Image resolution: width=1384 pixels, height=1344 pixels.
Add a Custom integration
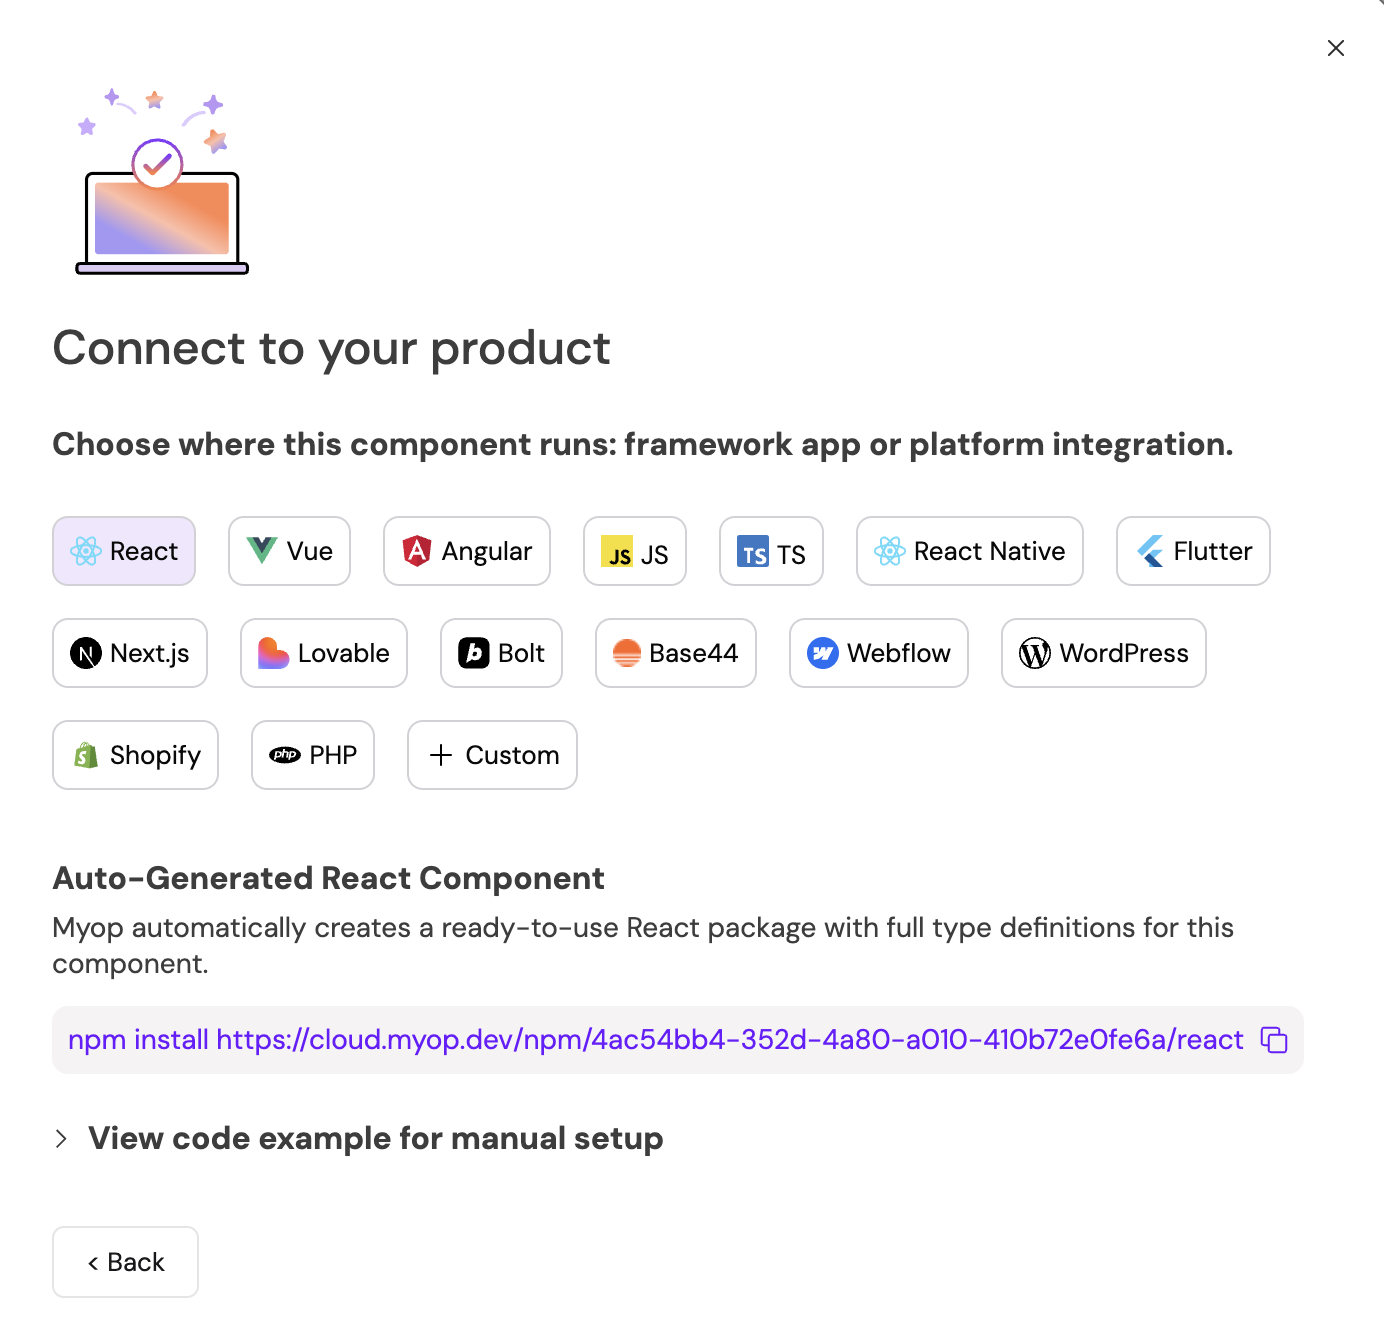click(492, 755)
